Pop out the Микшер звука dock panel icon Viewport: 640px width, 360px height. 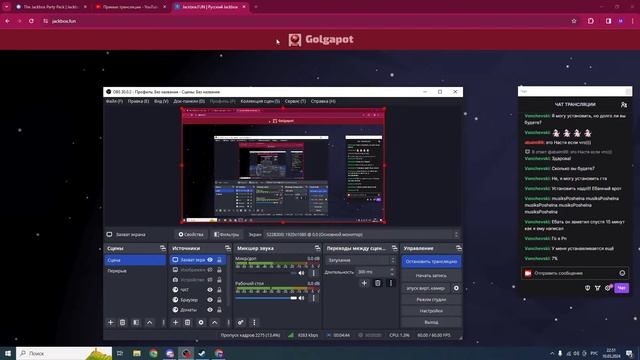(317, 248)
